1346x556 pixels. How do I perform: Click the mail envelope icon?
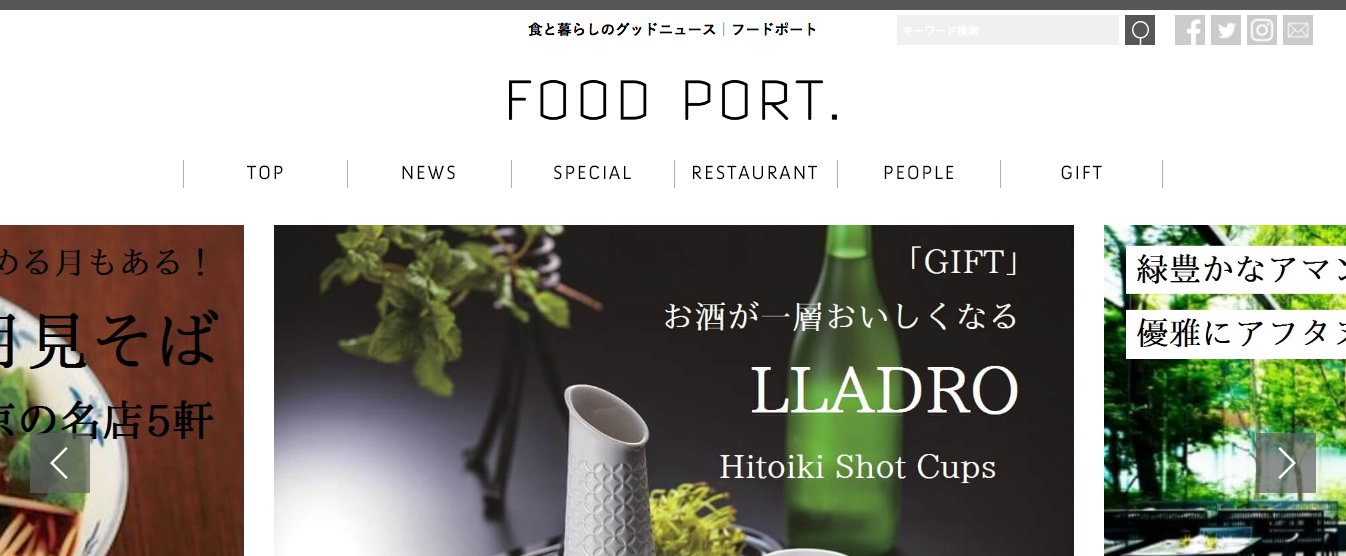(1298, 30)
